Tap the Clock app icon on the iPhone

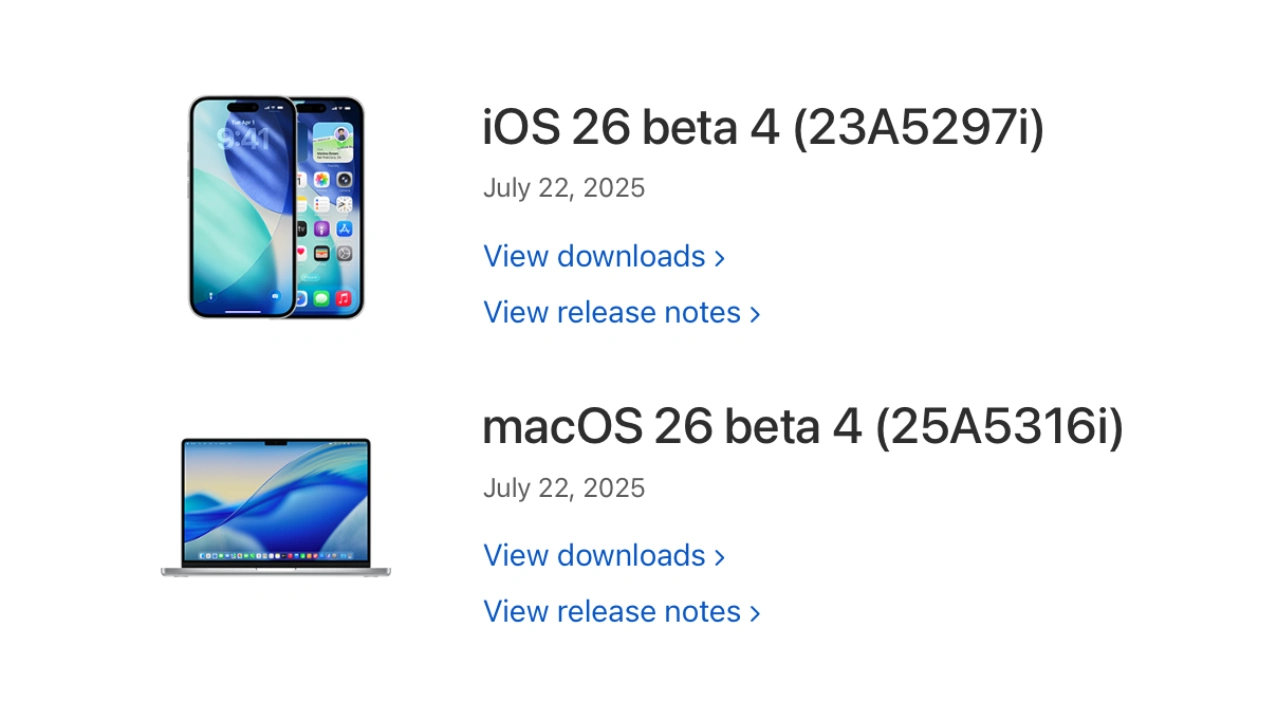343,205
